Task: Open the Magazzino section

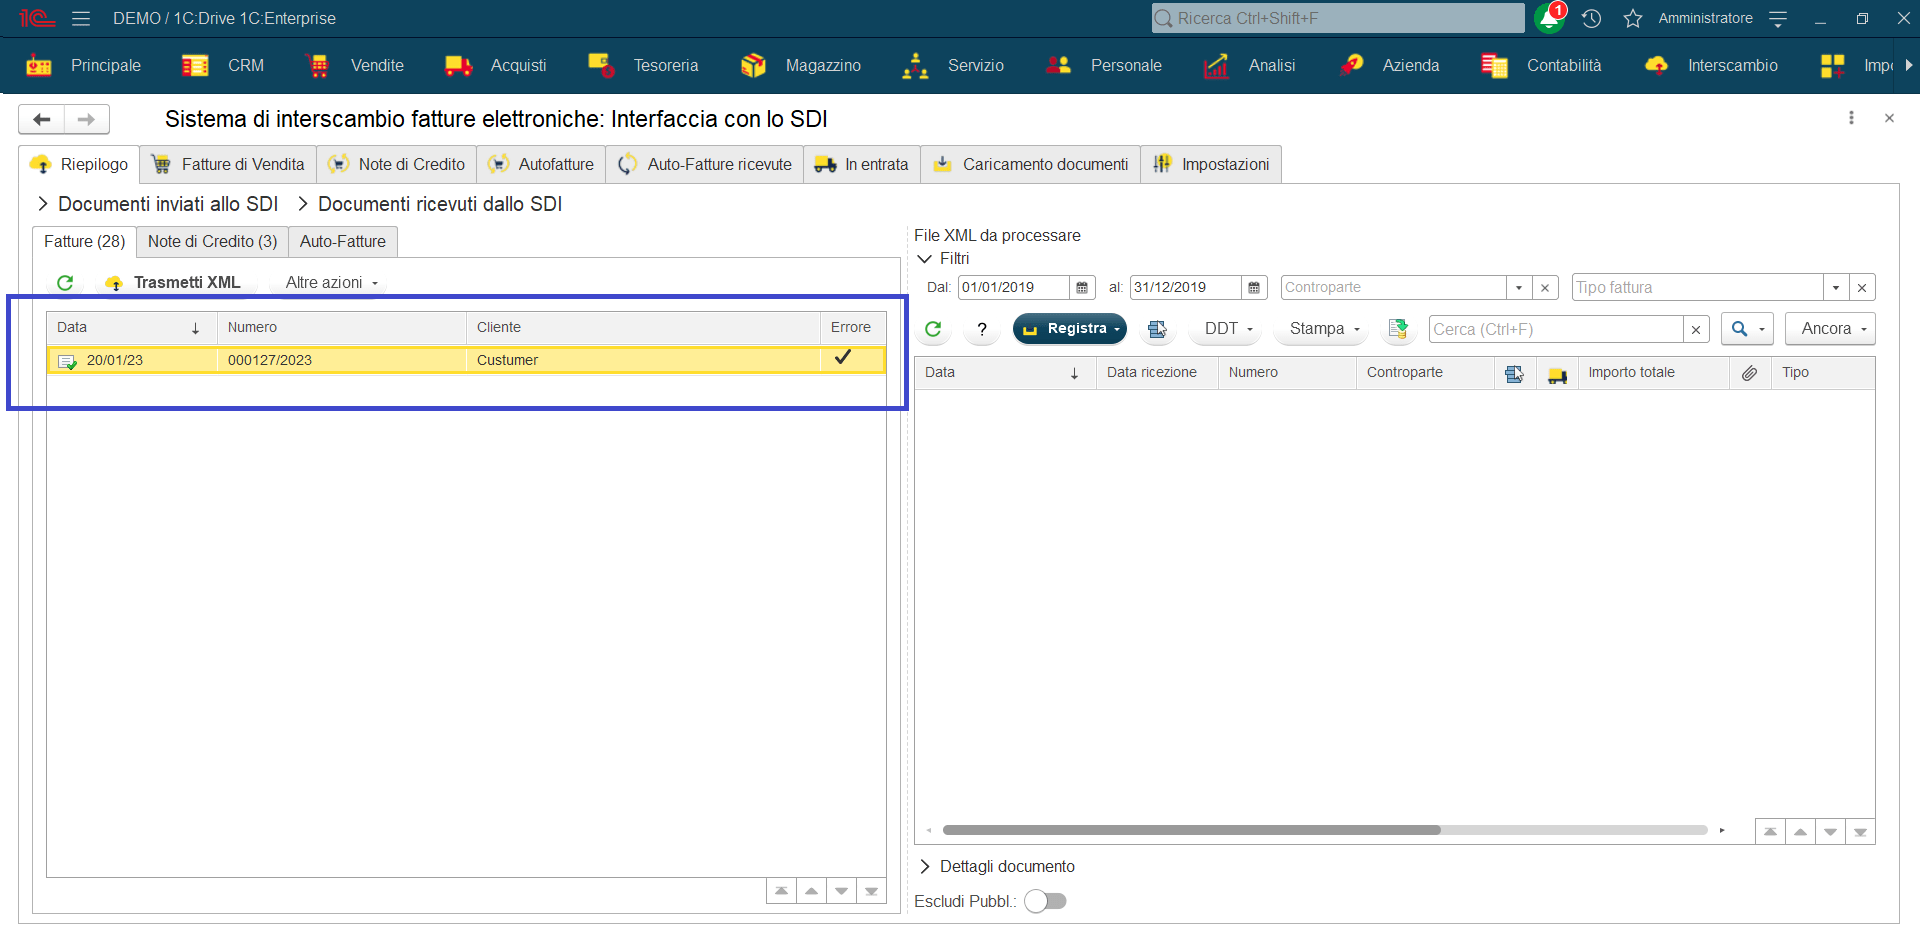Action: (801, 66)
